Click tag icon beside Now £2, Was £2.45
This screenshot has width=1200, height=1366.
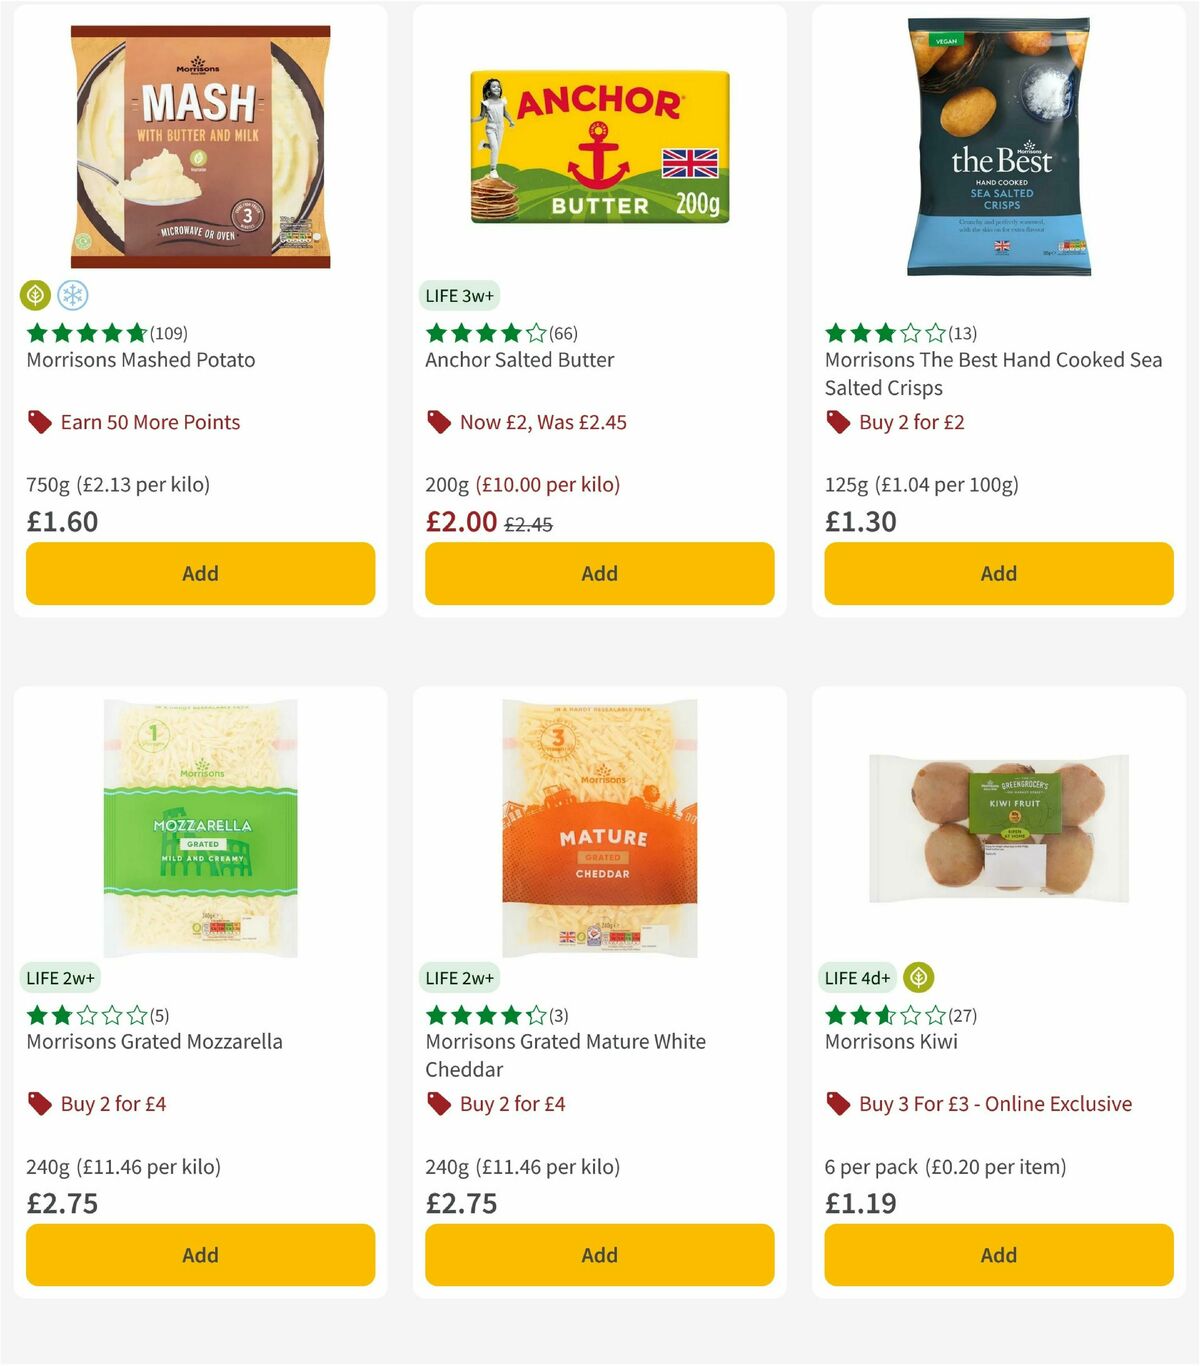(438, 422)
